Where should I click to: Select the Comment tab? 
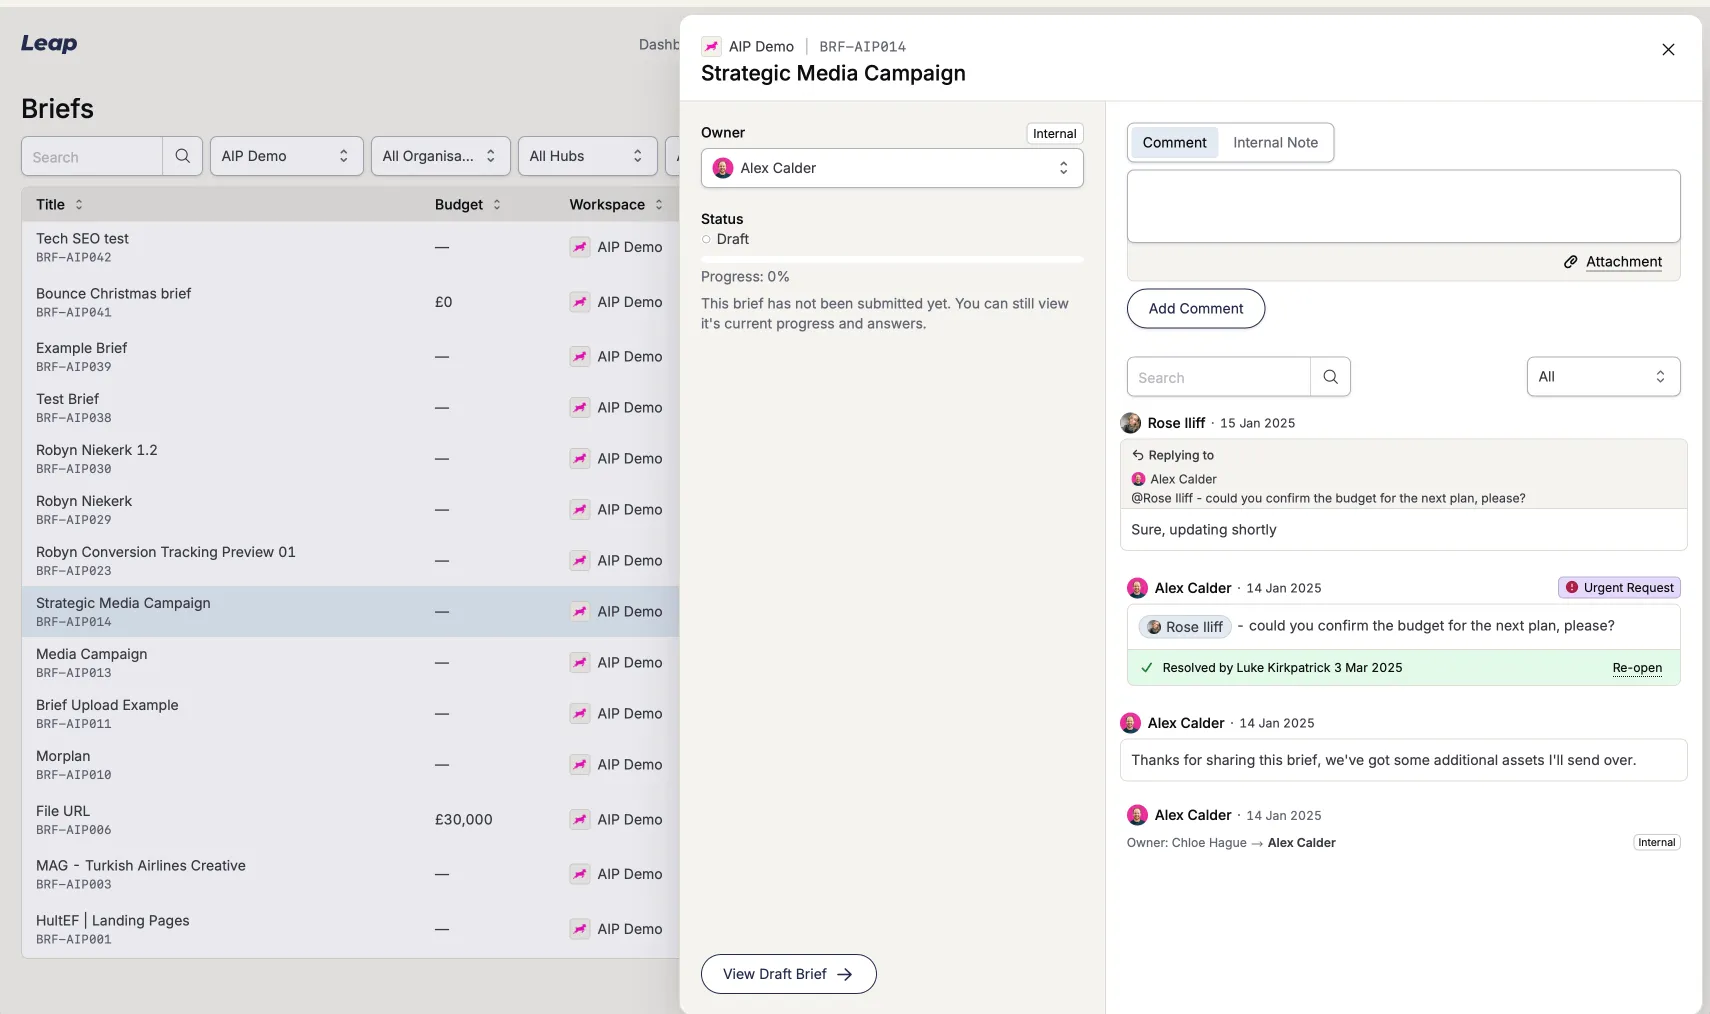click(x=1174, y=143)
